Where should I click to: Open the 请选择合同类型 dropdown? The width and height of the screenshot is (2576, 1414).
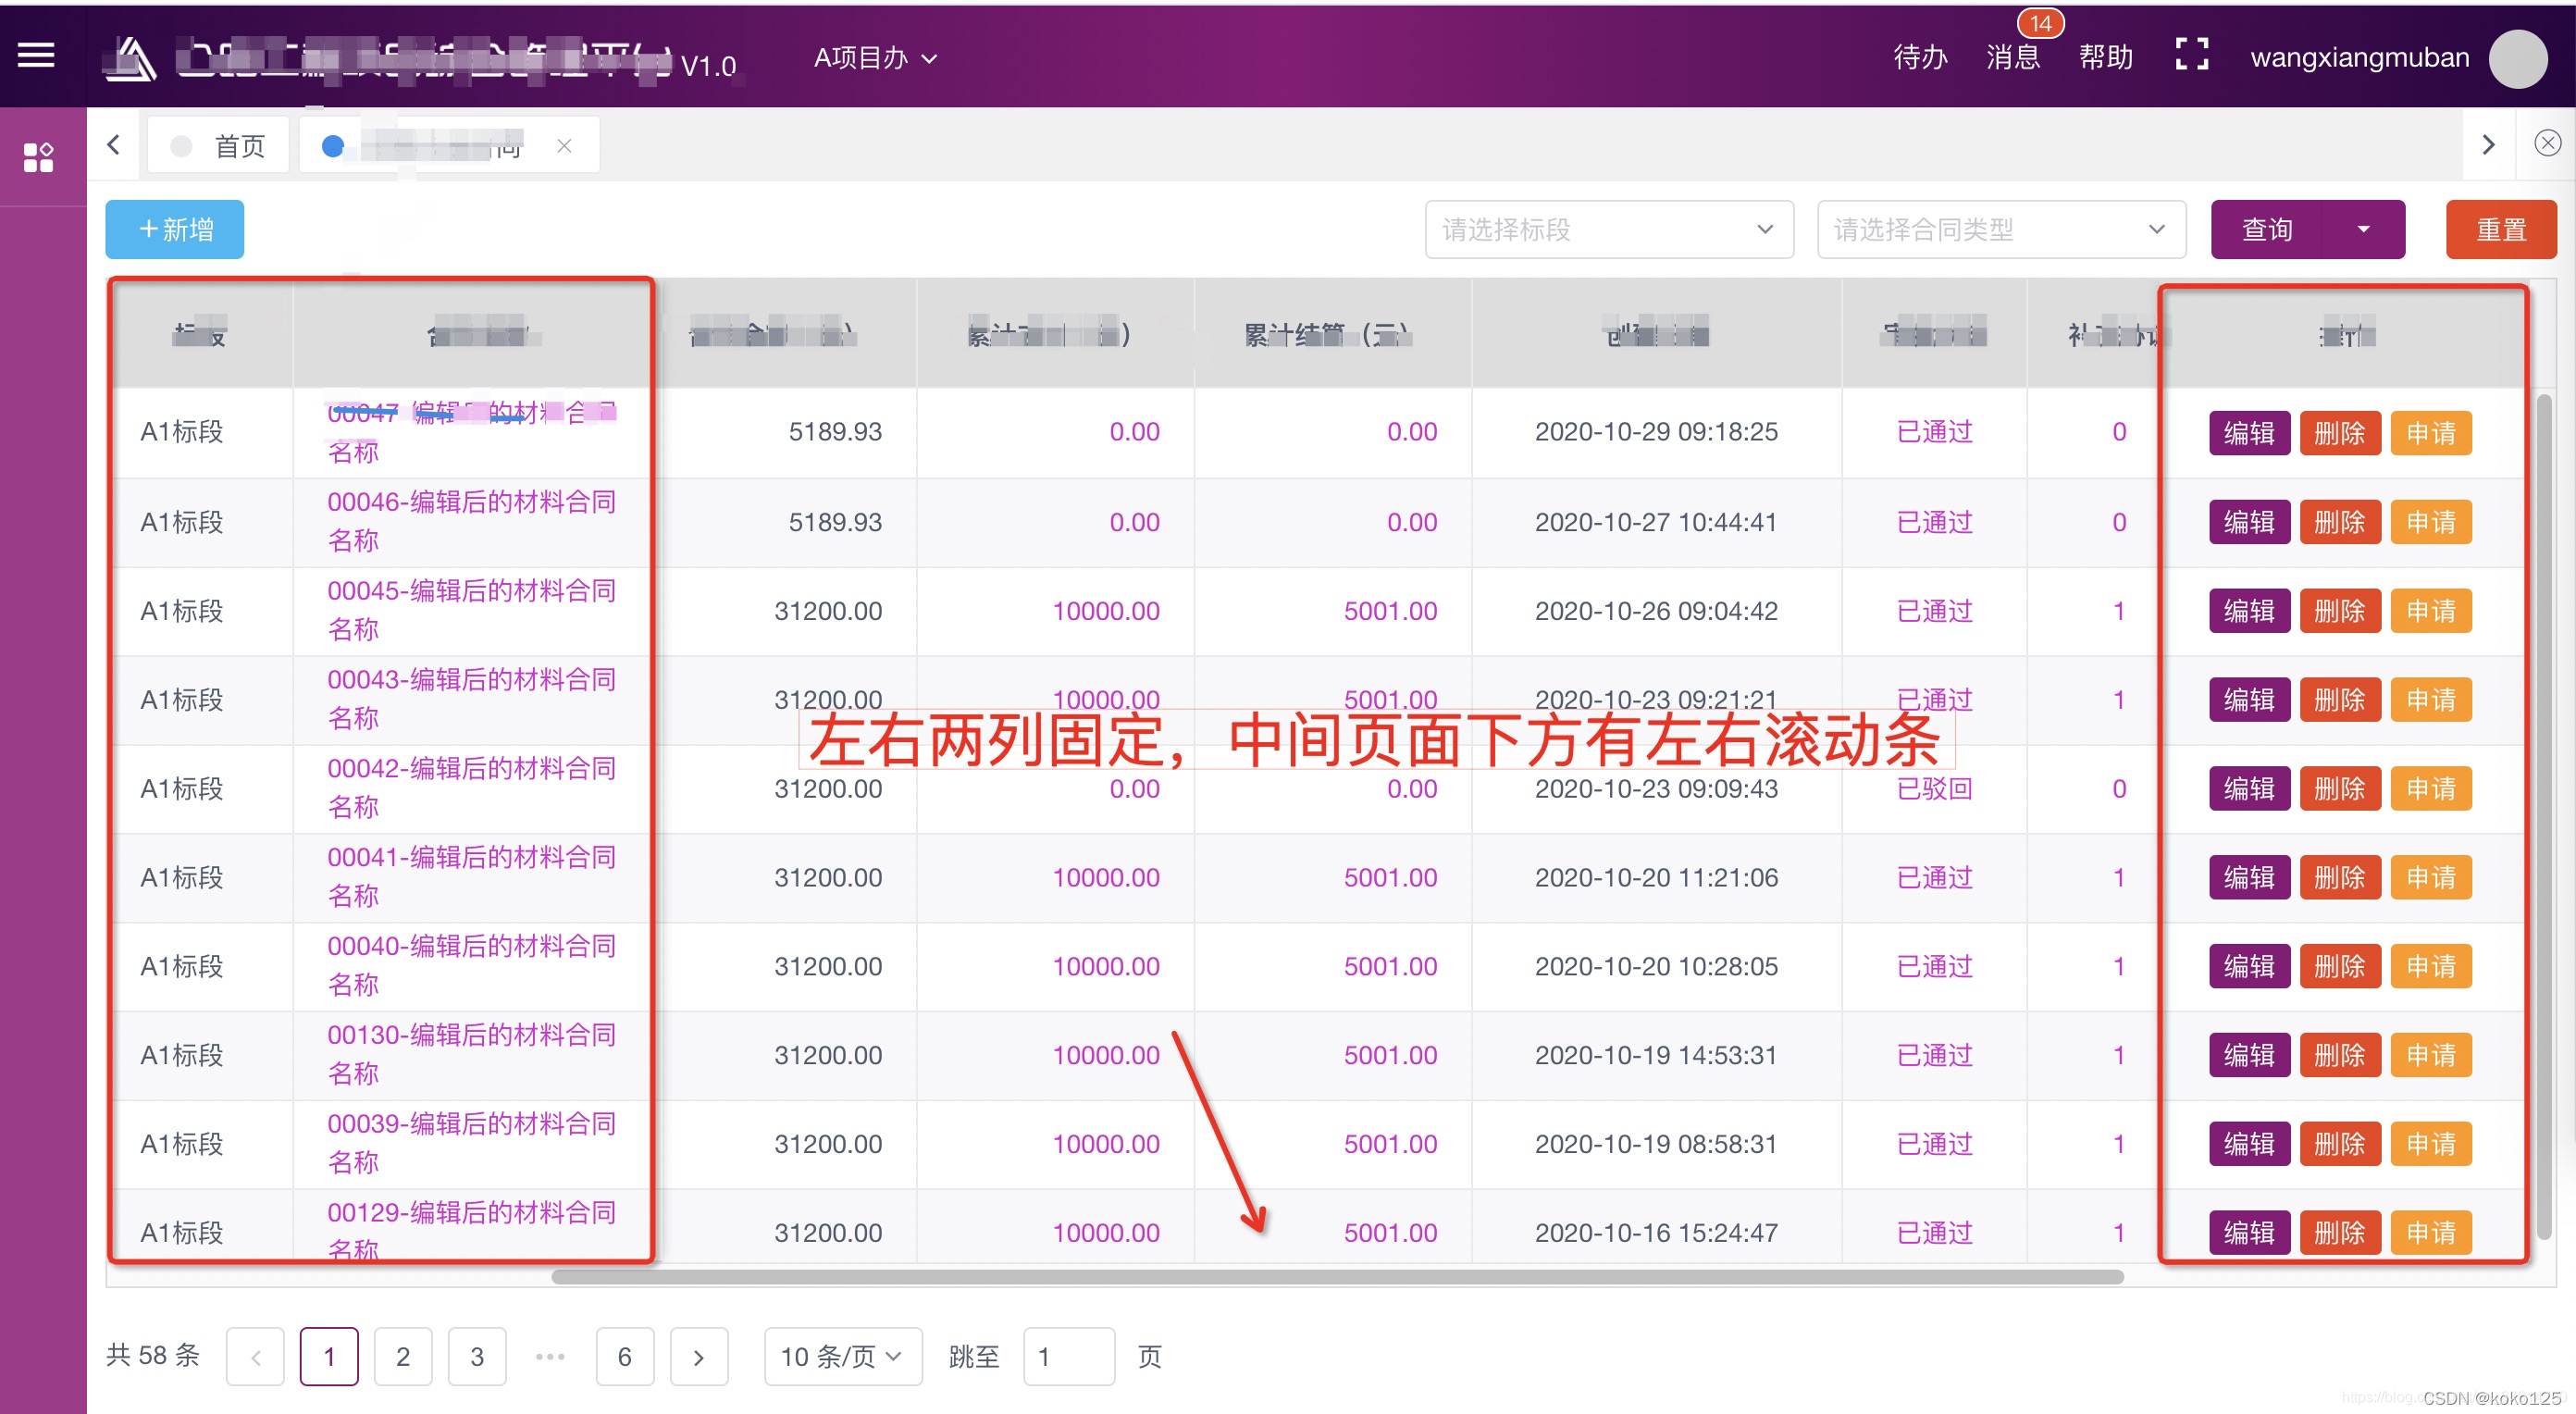pyautogui.click(x=2000, y=230)
